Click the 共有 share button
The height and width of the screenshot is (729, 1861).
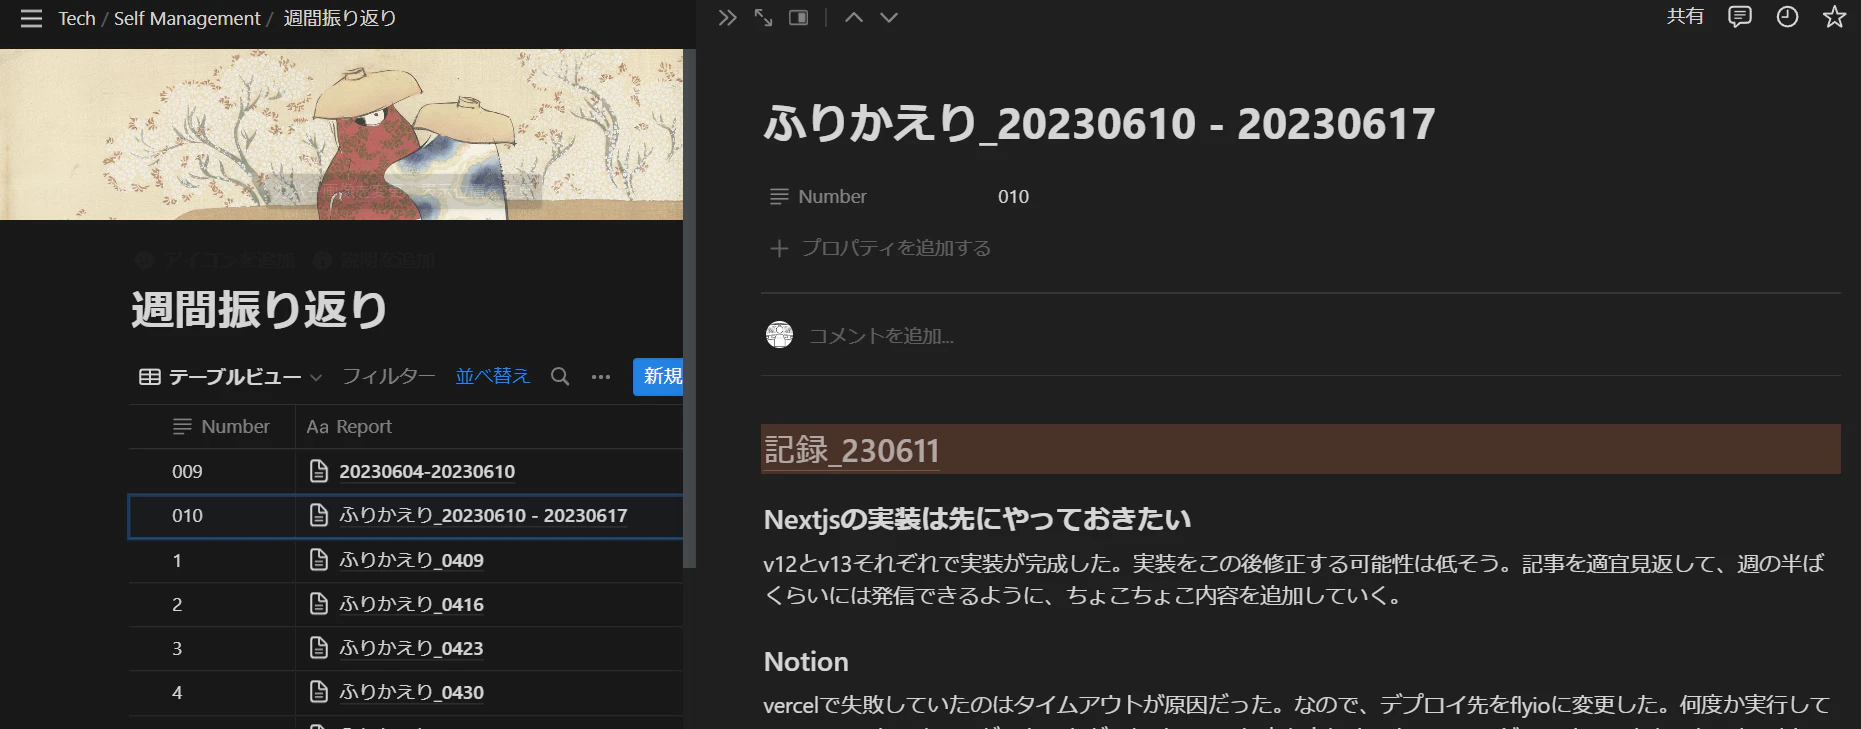tap(1685, 17)
